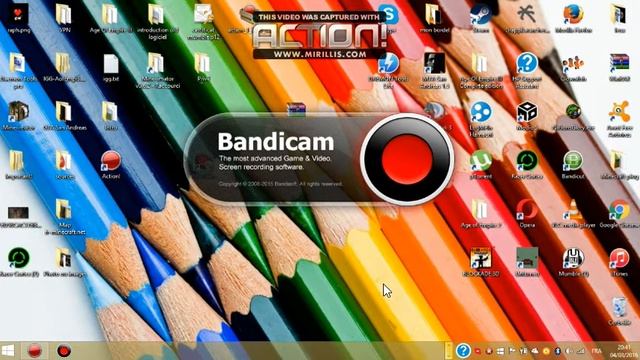Launch the Minecraft launcher shortcut
The width and height of the screenshot is (640, 360).
pyautogui.click(x=18, y=116)
